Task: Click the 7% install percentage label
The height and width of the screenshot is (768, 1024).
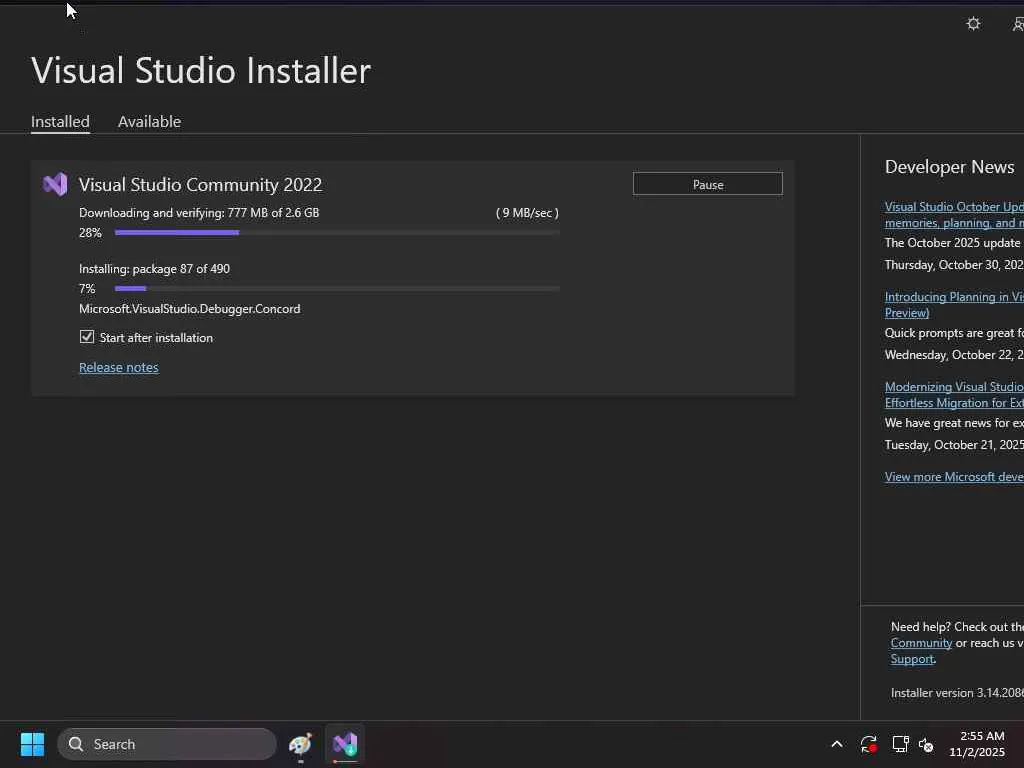Action: click(x=87, y=289)
